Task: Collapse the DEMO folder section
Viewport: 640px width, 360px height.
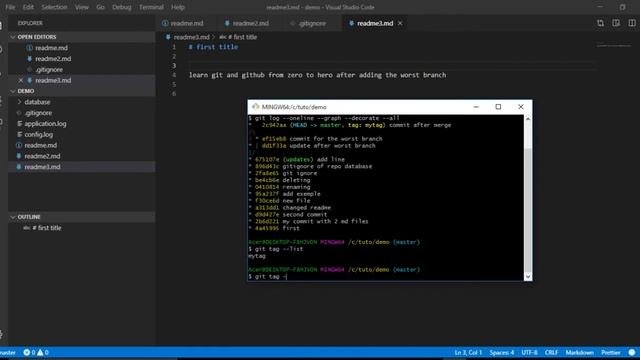Action: [x=82, y=91]
